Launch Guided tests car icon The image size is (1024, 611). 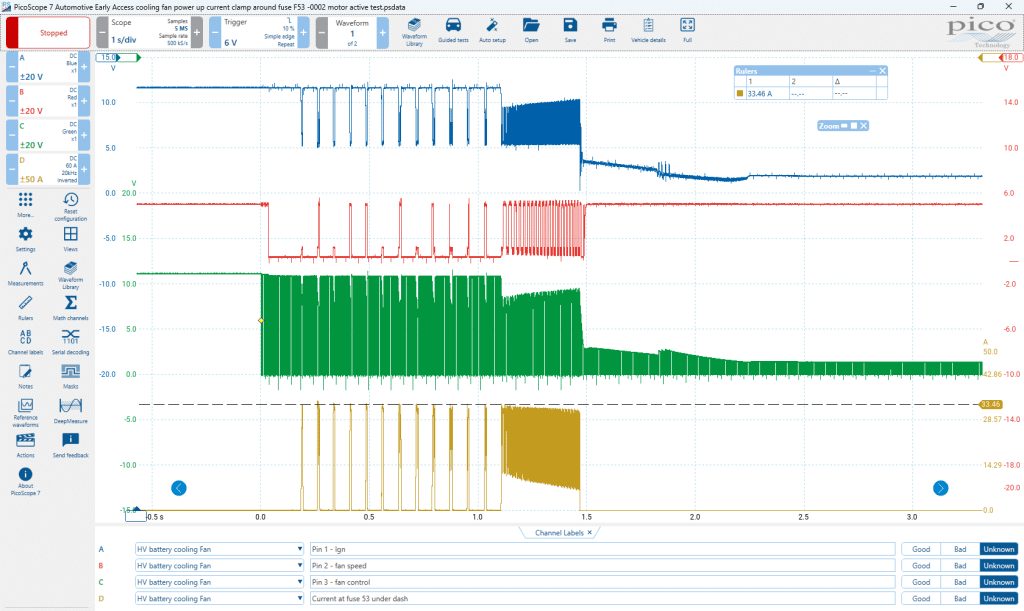coord(453,31)
